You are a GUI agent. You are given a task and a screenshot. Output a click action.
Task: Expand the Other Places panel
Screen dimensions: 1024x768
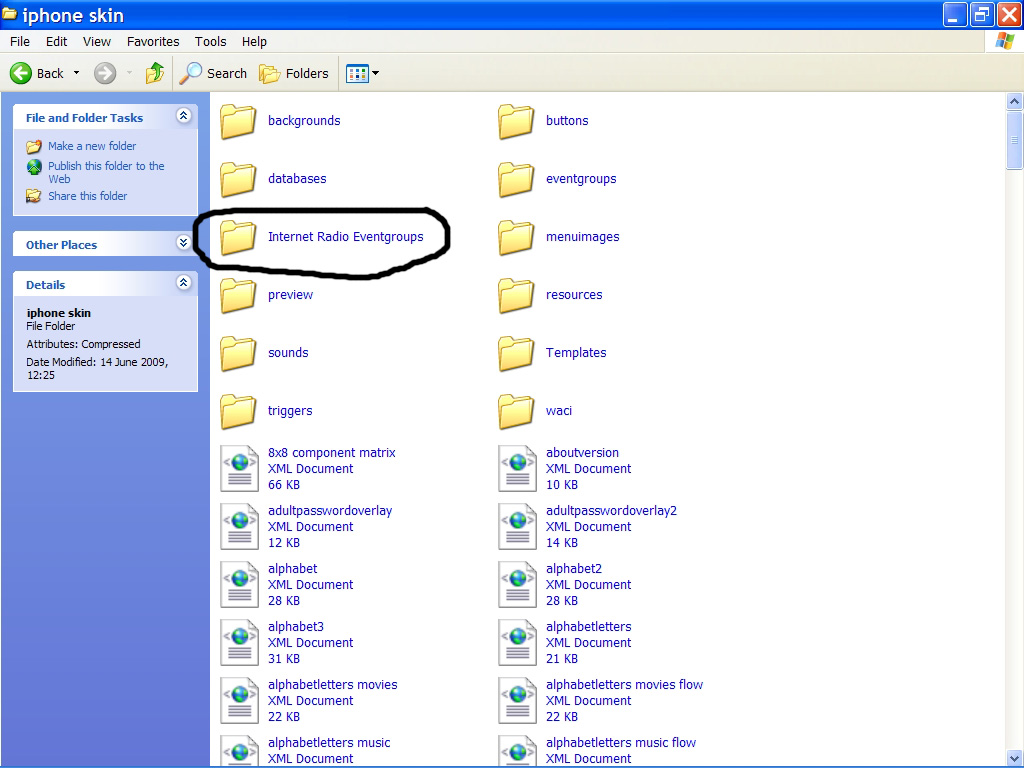(184, 243)
